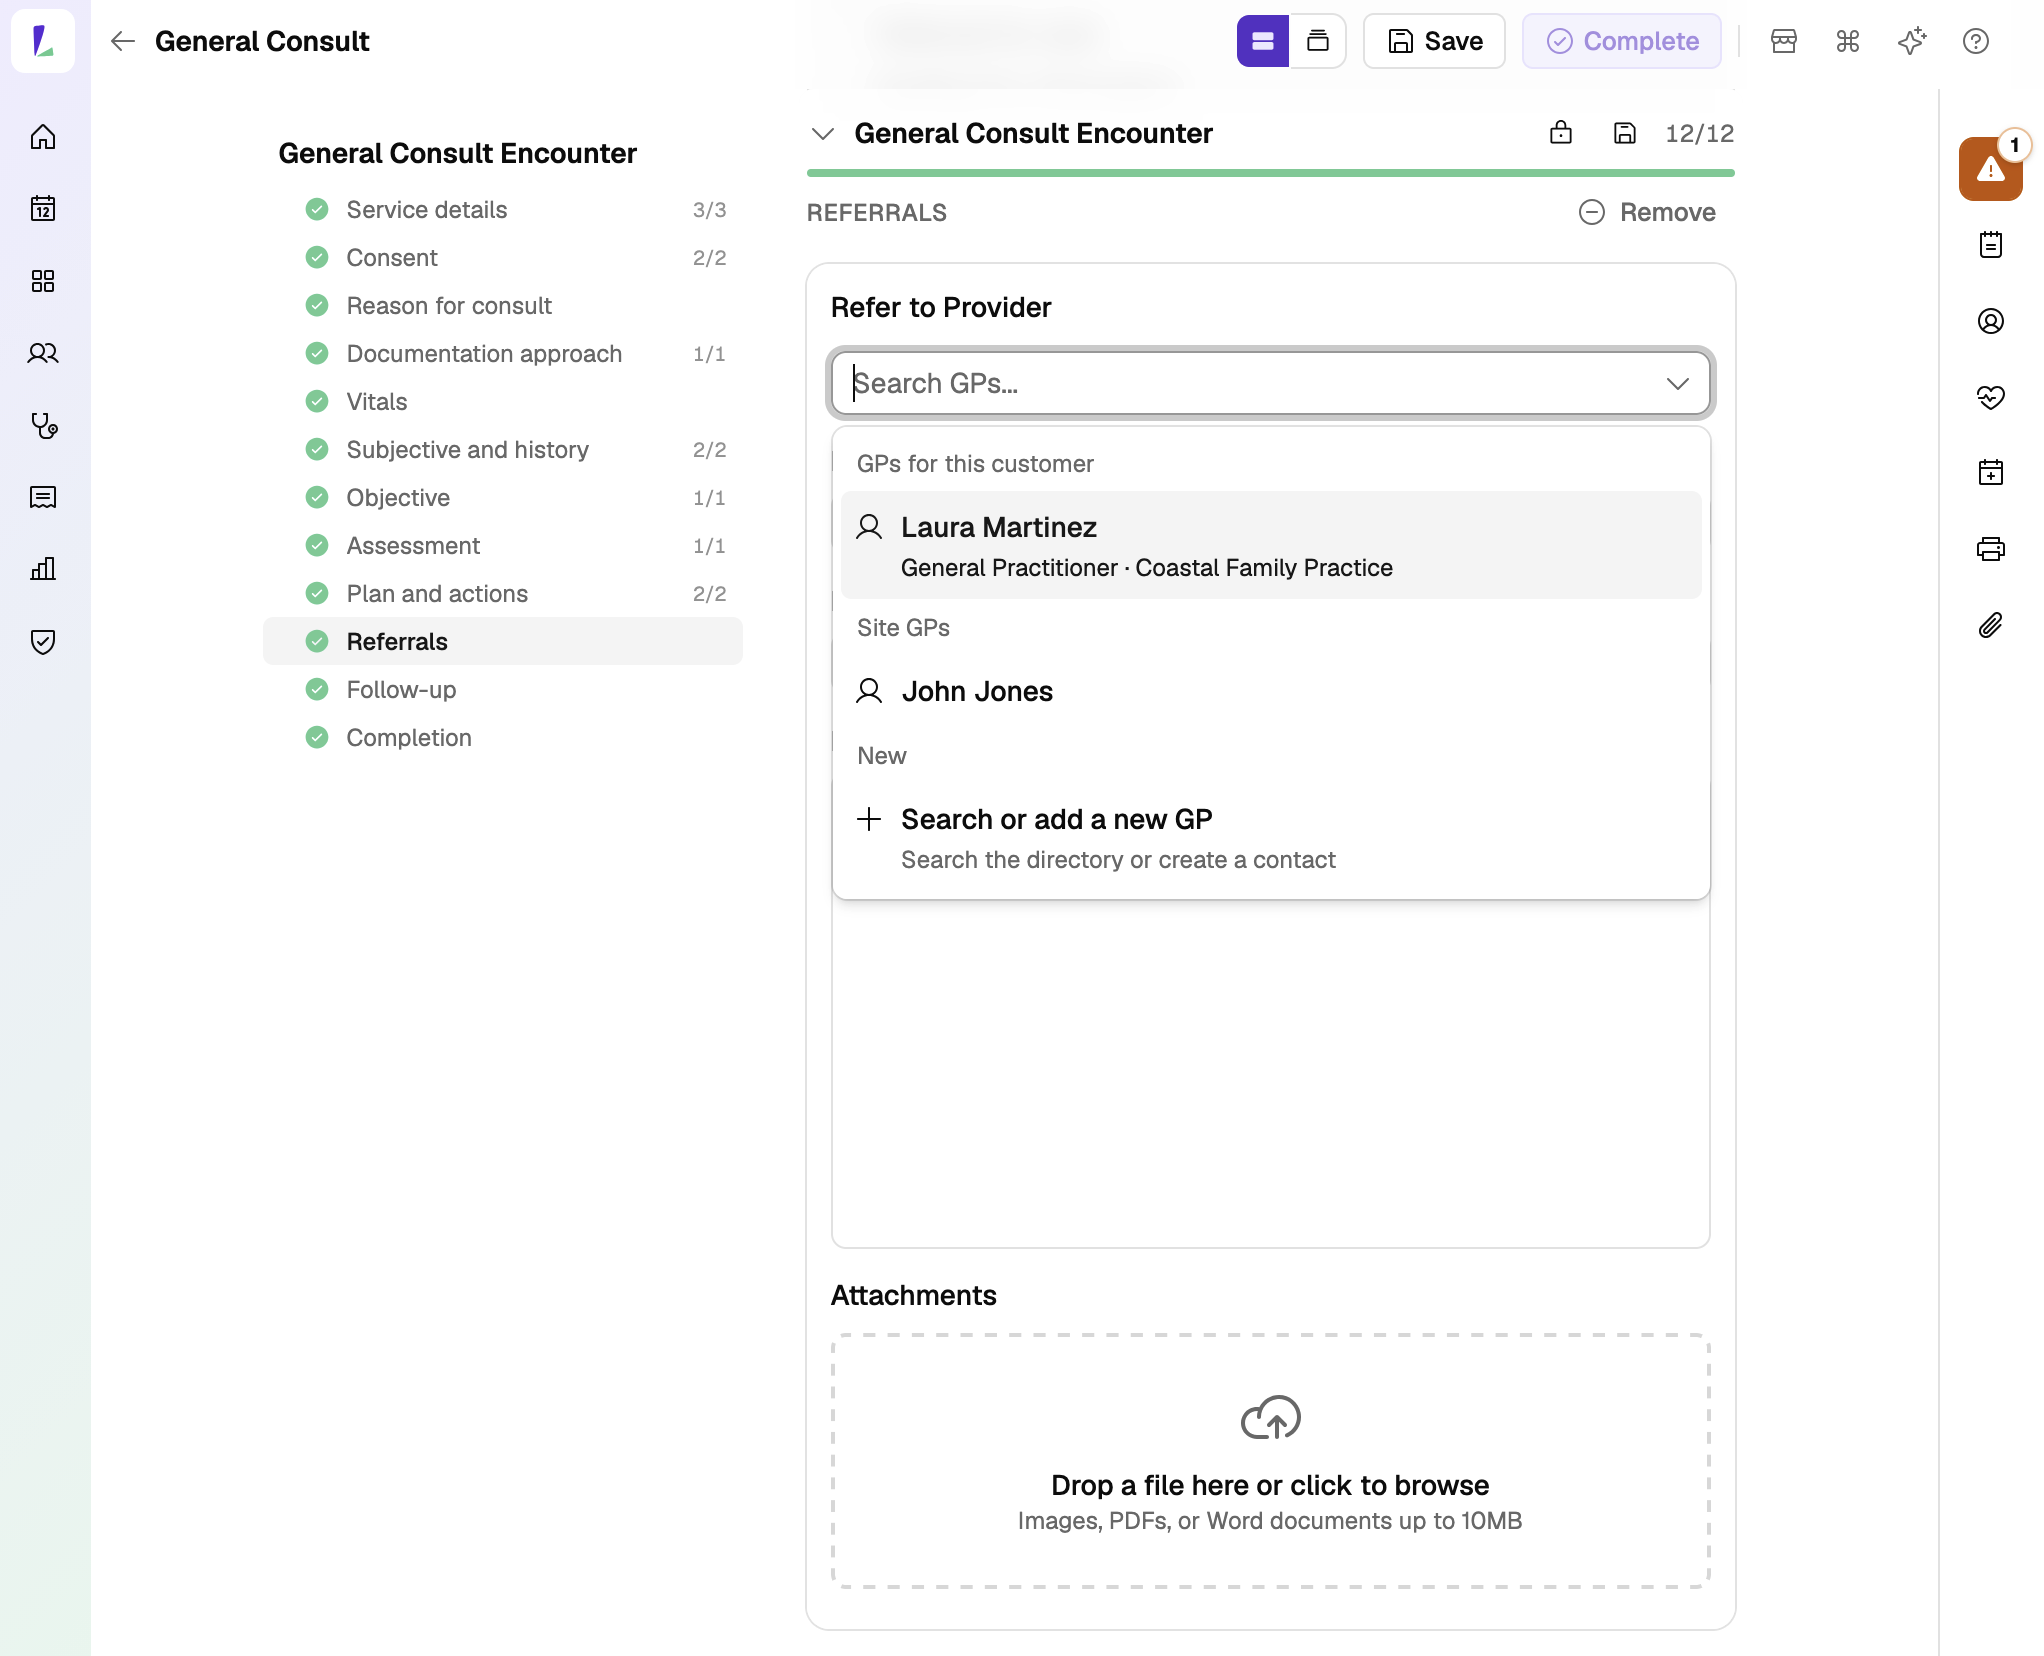This screenshot has width=2044, height=1656.
Task: Open the stethoscope clinical icon in sidebar
Action: point(43,425)
